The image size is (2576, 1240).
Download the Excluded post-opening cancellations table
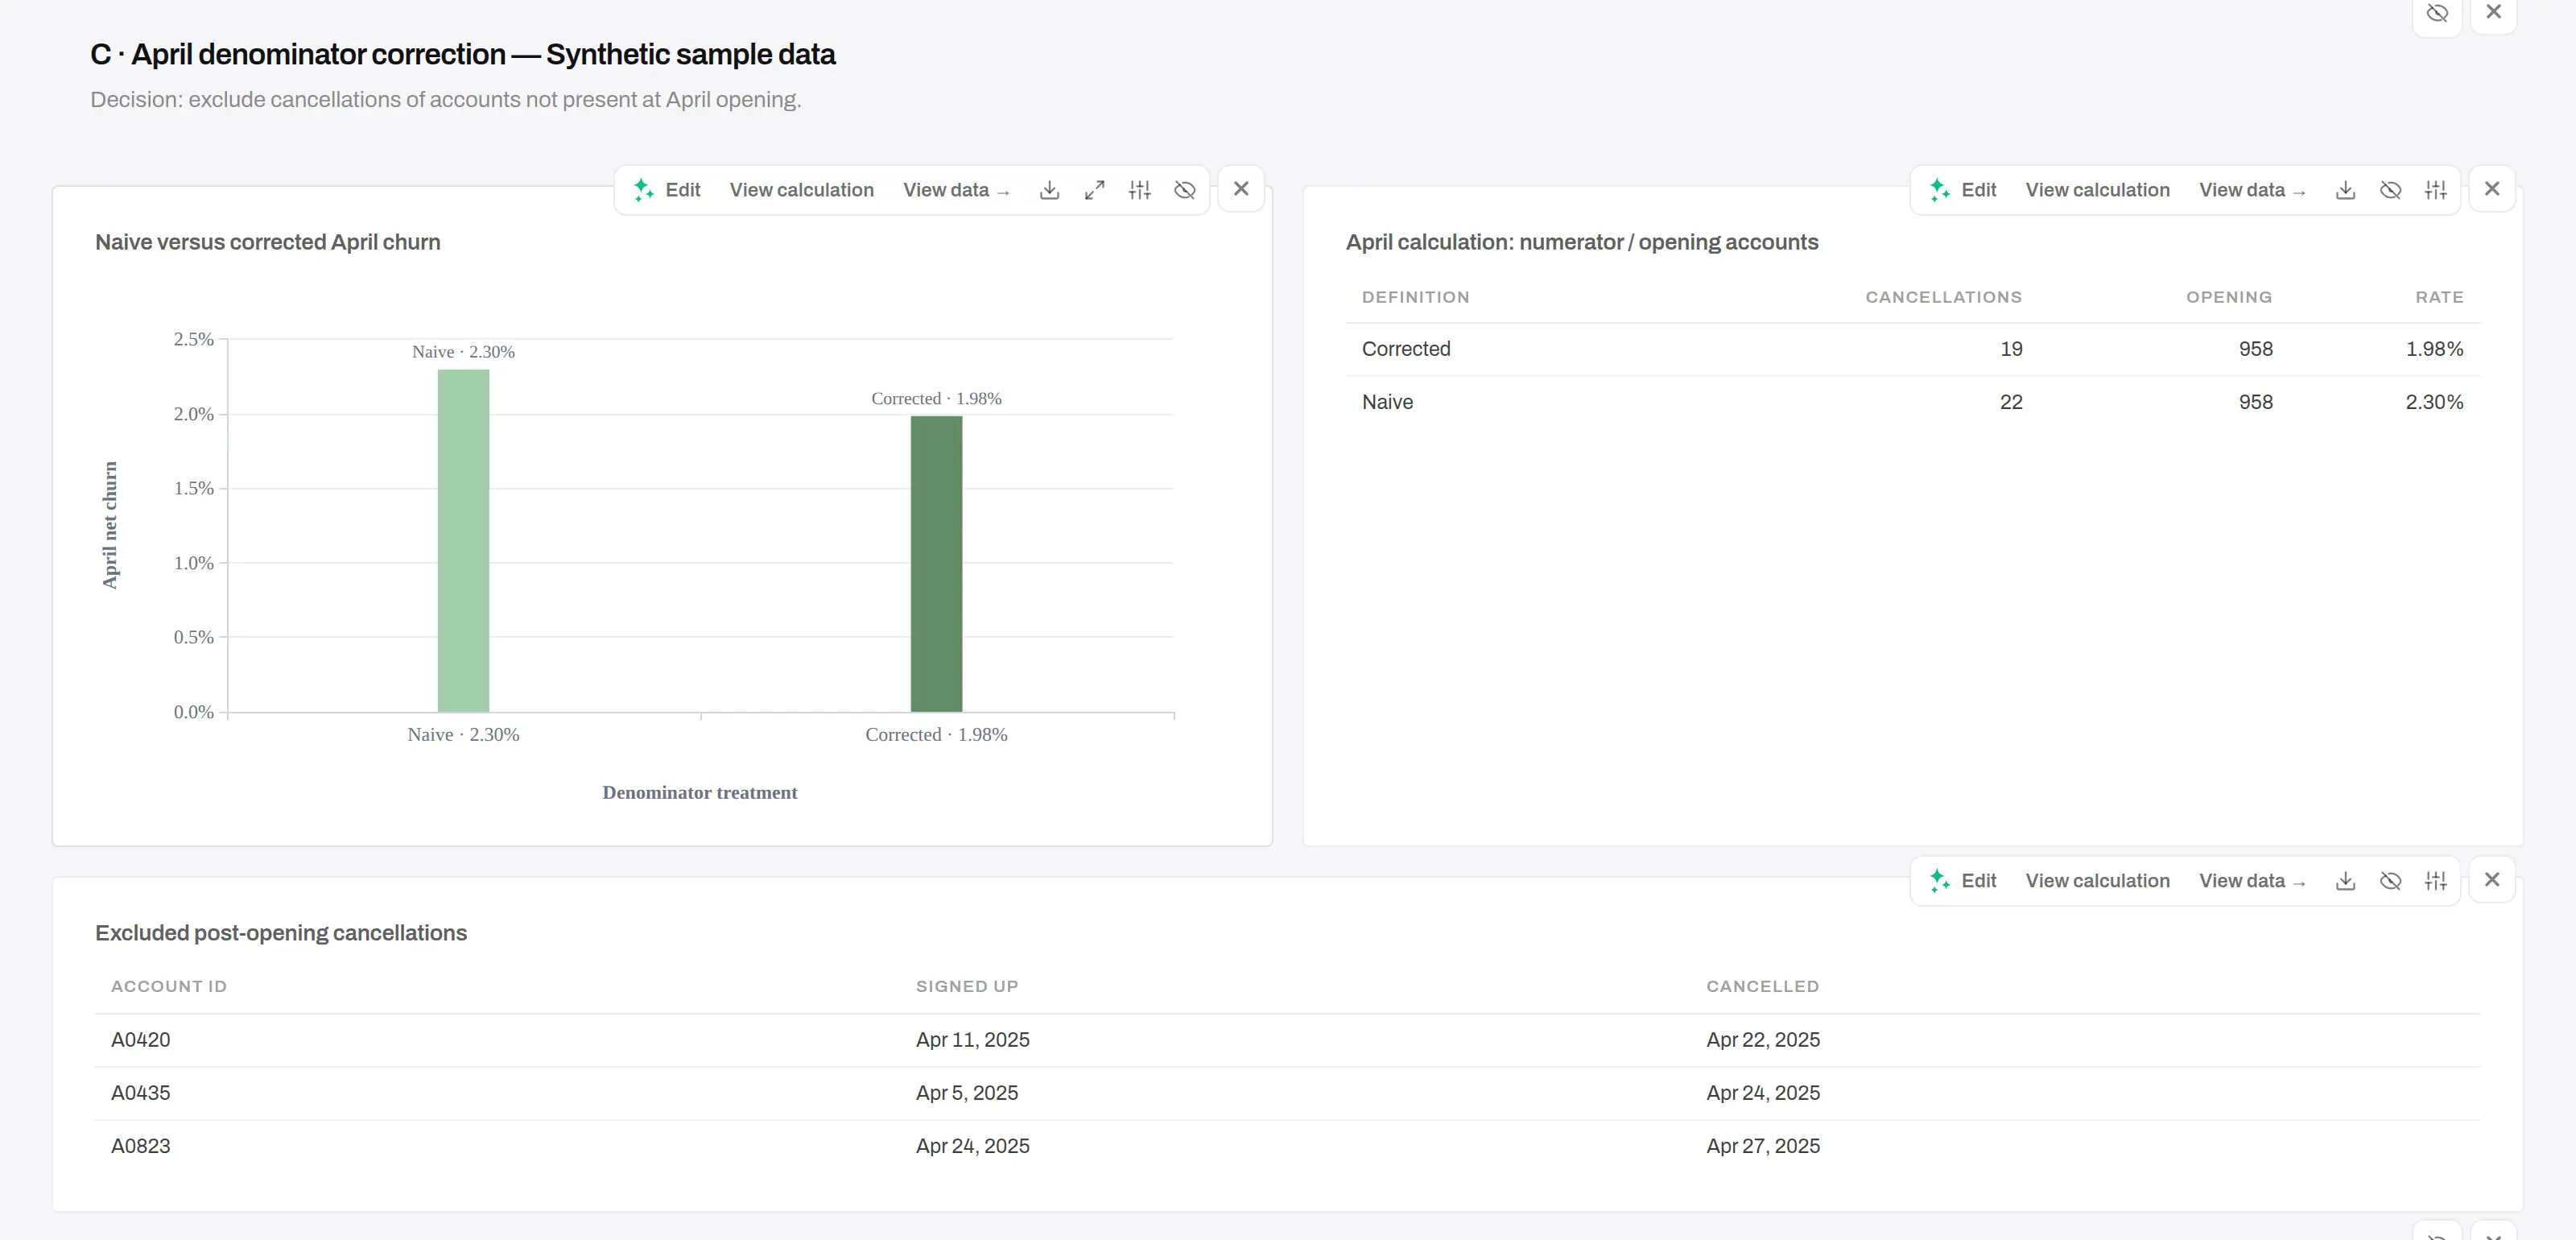(x=2345, y=881)
